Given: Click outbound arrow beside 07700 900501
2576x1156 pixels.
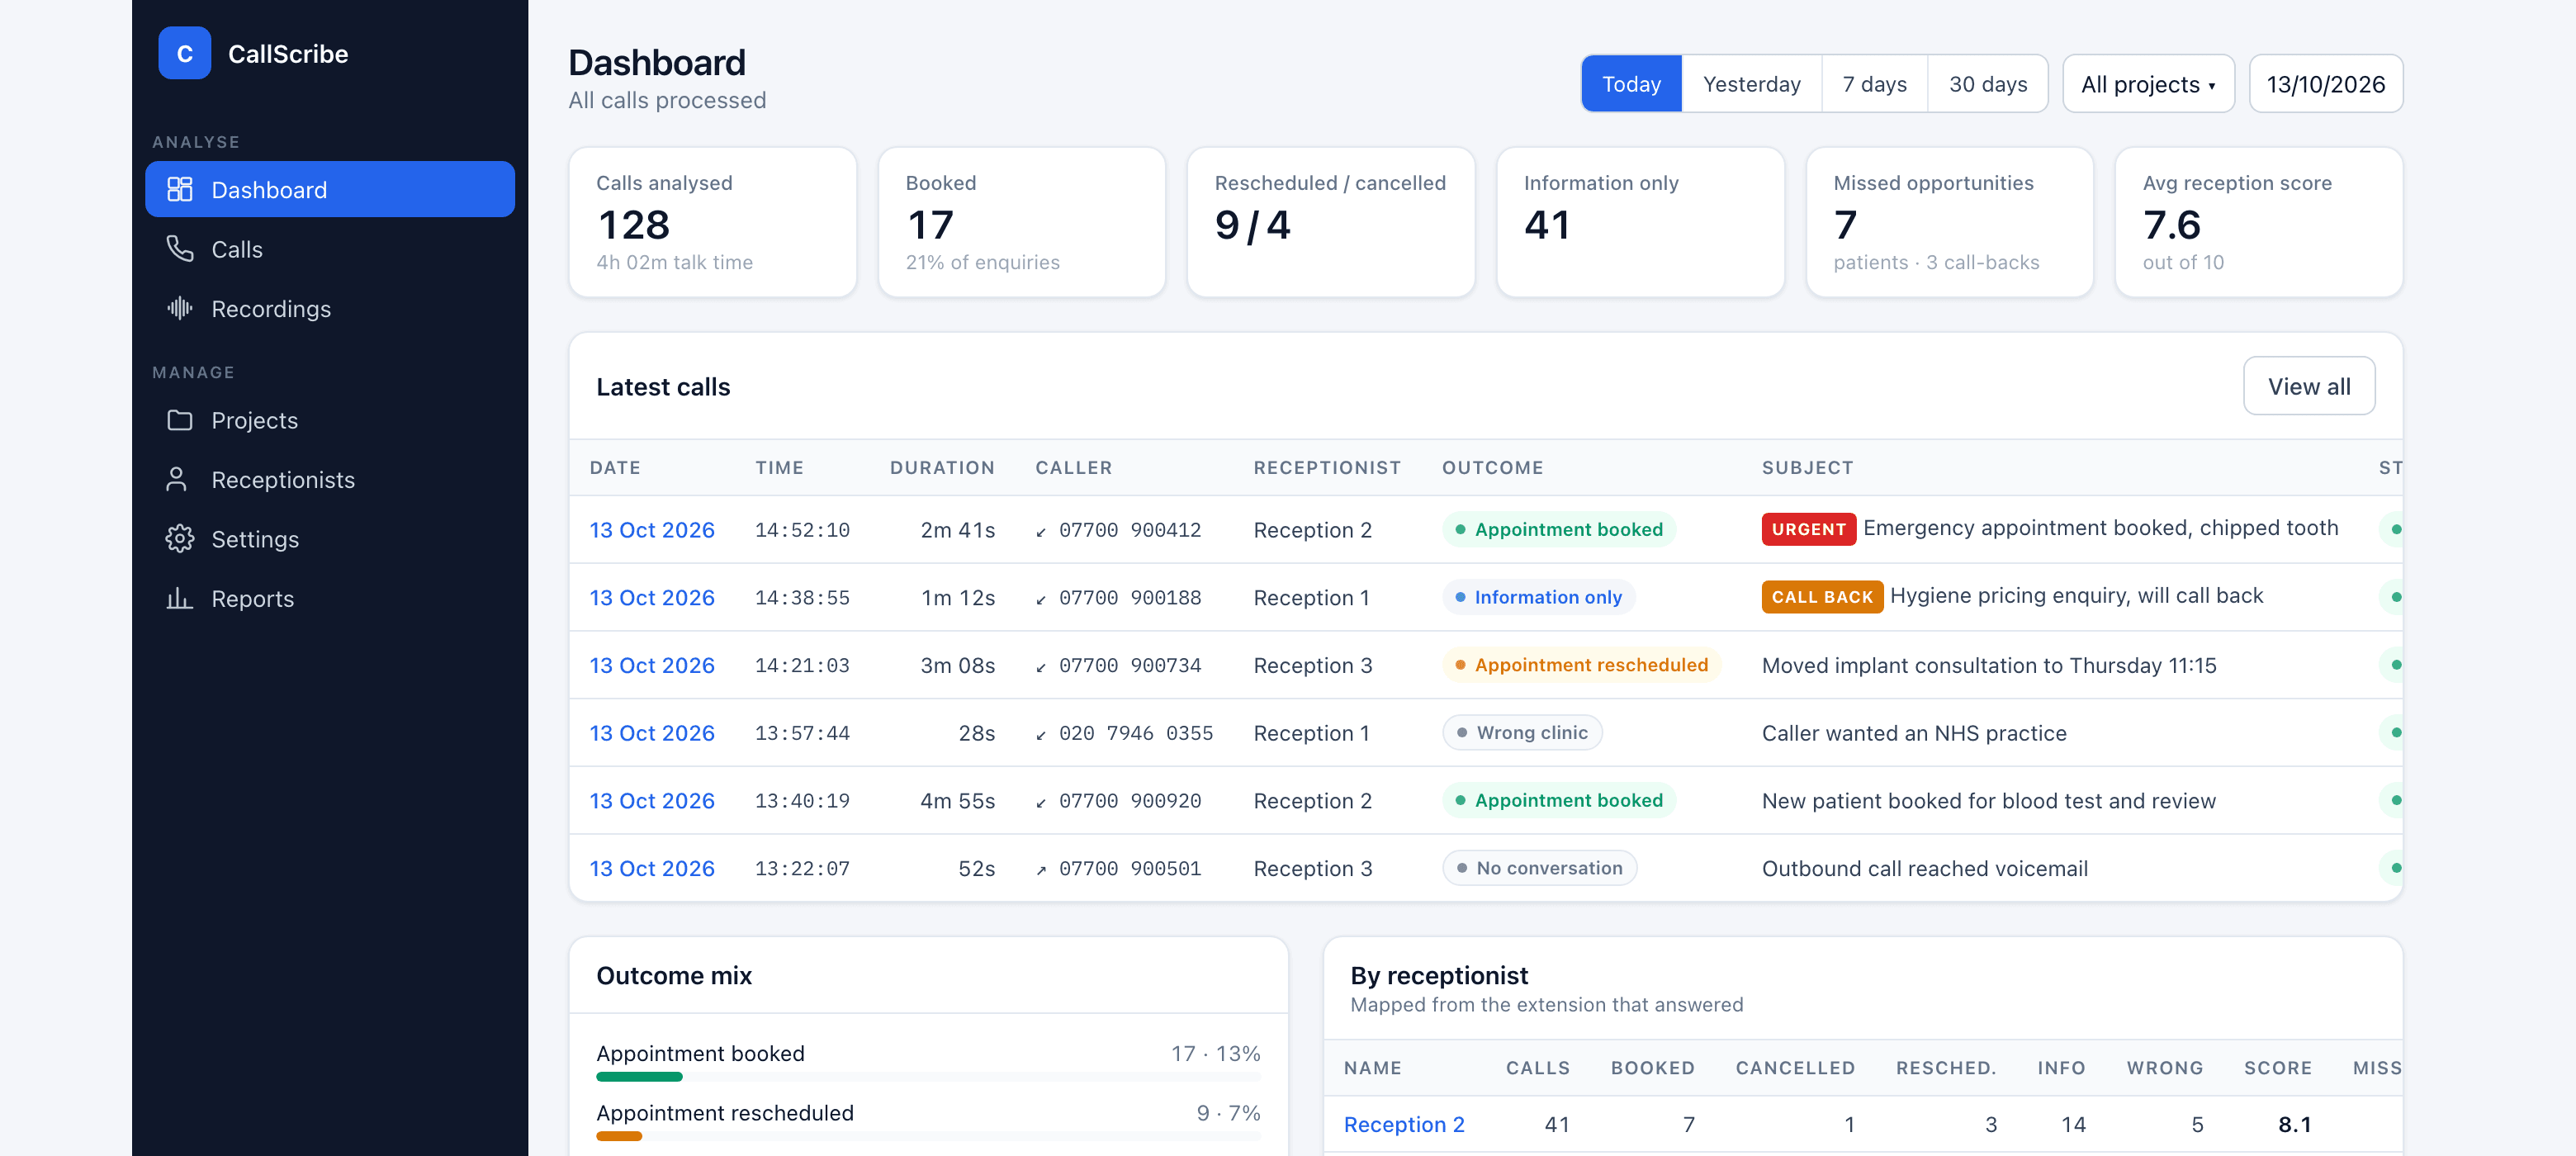Looking at the screenshot, I should click(1041, 870).
